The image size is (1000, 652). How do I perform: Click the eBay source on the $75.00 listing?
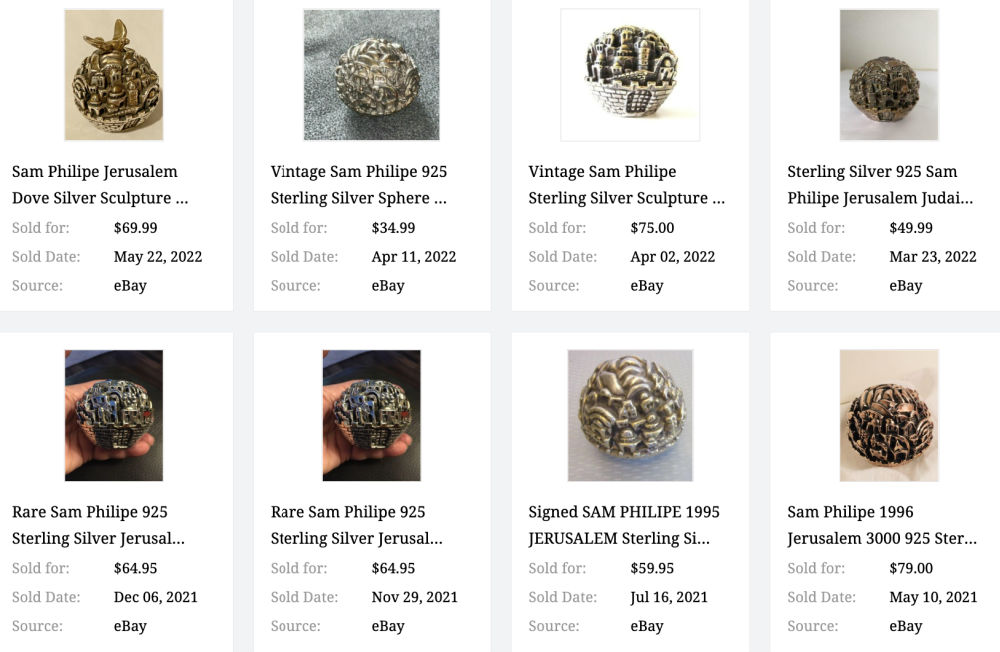coord(647,286)
